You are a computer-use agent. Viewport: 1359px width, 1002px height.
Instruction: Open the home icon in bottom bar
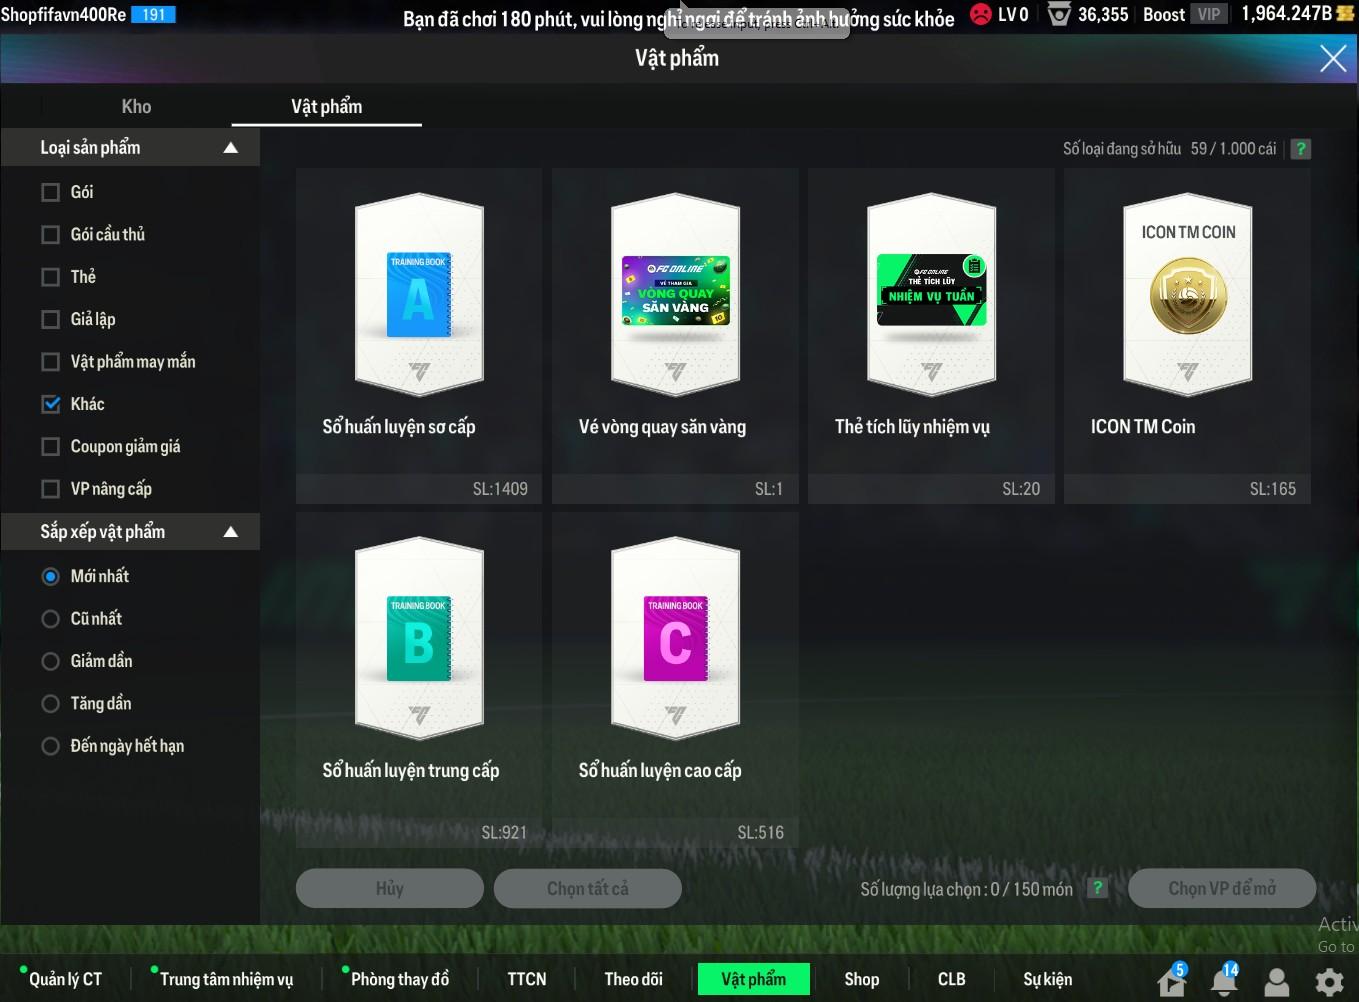pyautogui.click(x=1171, y=982)
